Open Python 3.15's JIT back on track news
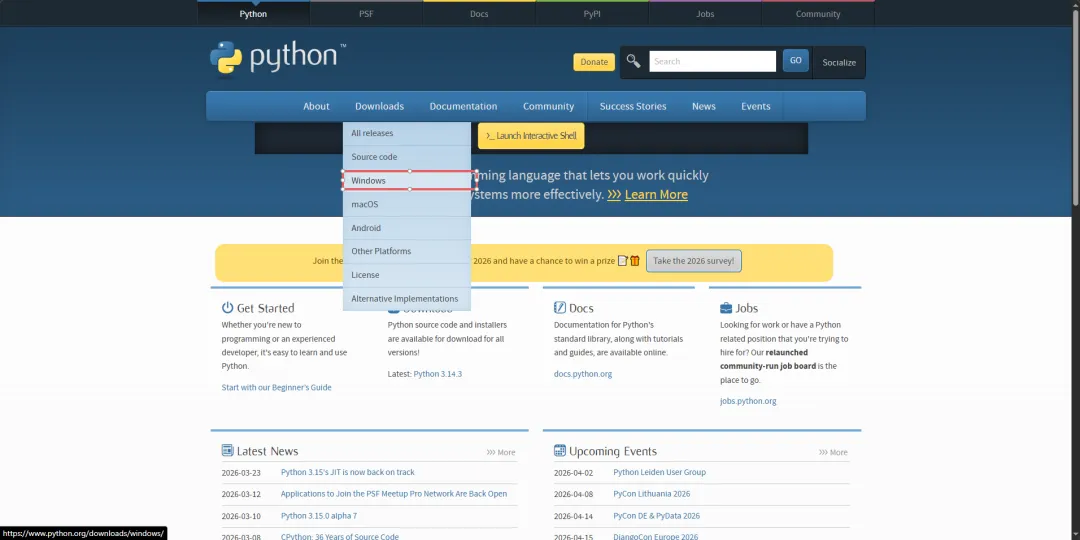 348,472
